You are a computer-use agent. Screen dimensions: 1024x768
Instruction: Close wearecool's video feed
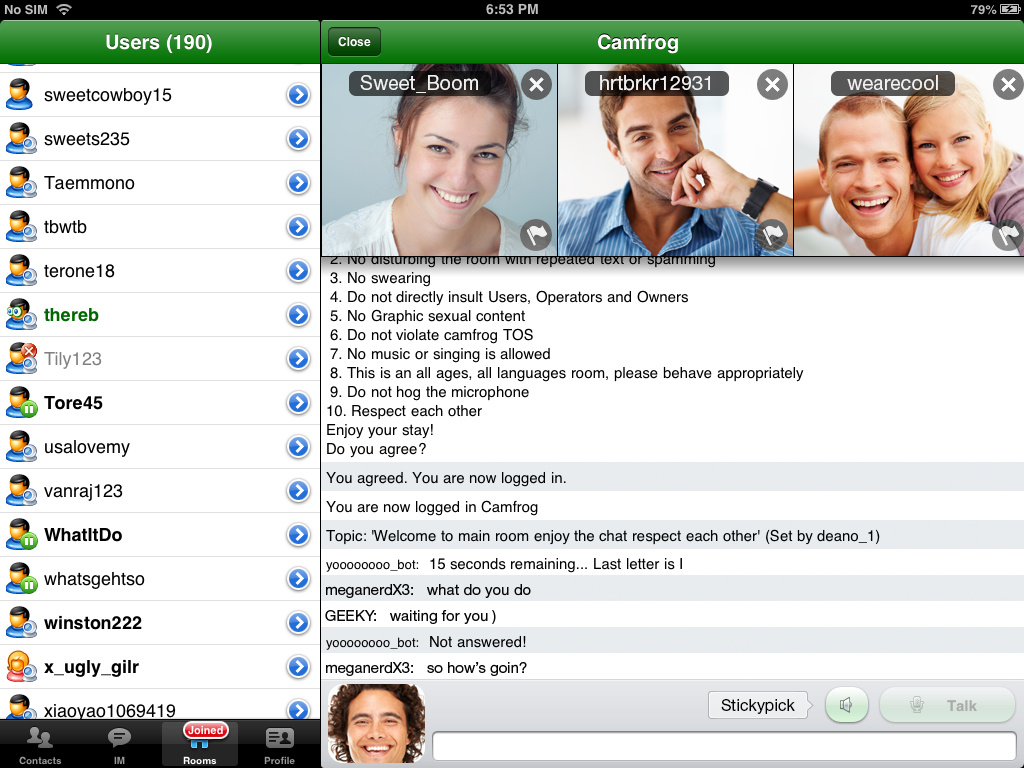coord(1008,84)
